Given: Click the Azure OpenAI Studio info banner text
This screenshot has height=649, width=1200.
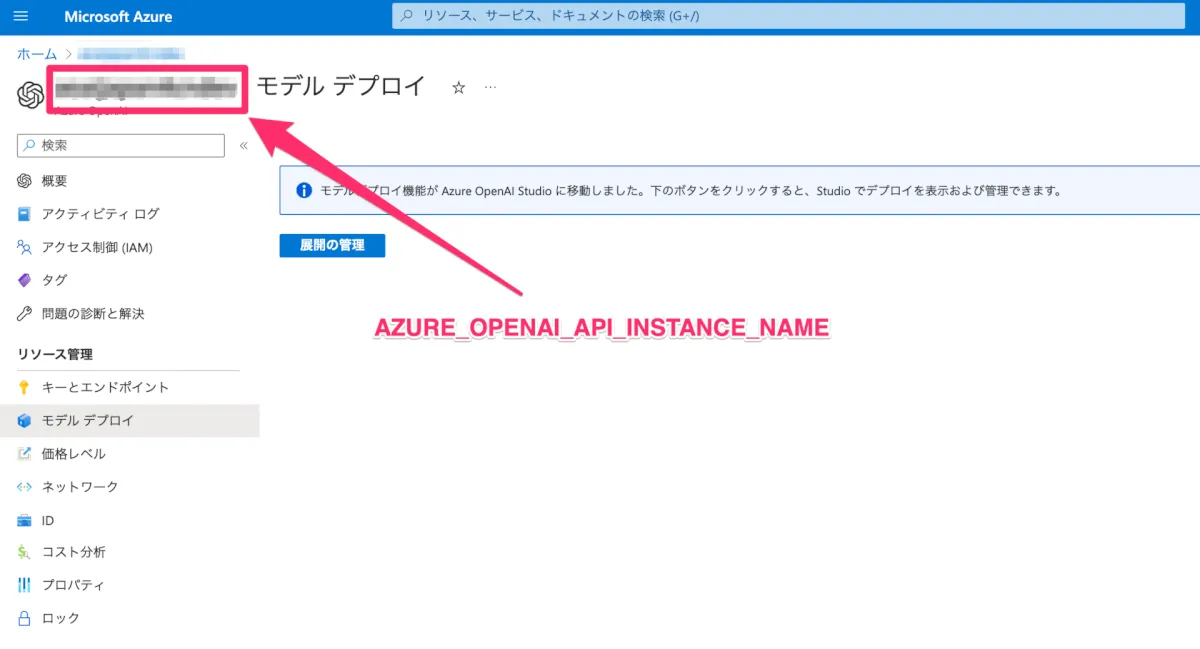Looking at the screenshot, I should tap(690, 190).
